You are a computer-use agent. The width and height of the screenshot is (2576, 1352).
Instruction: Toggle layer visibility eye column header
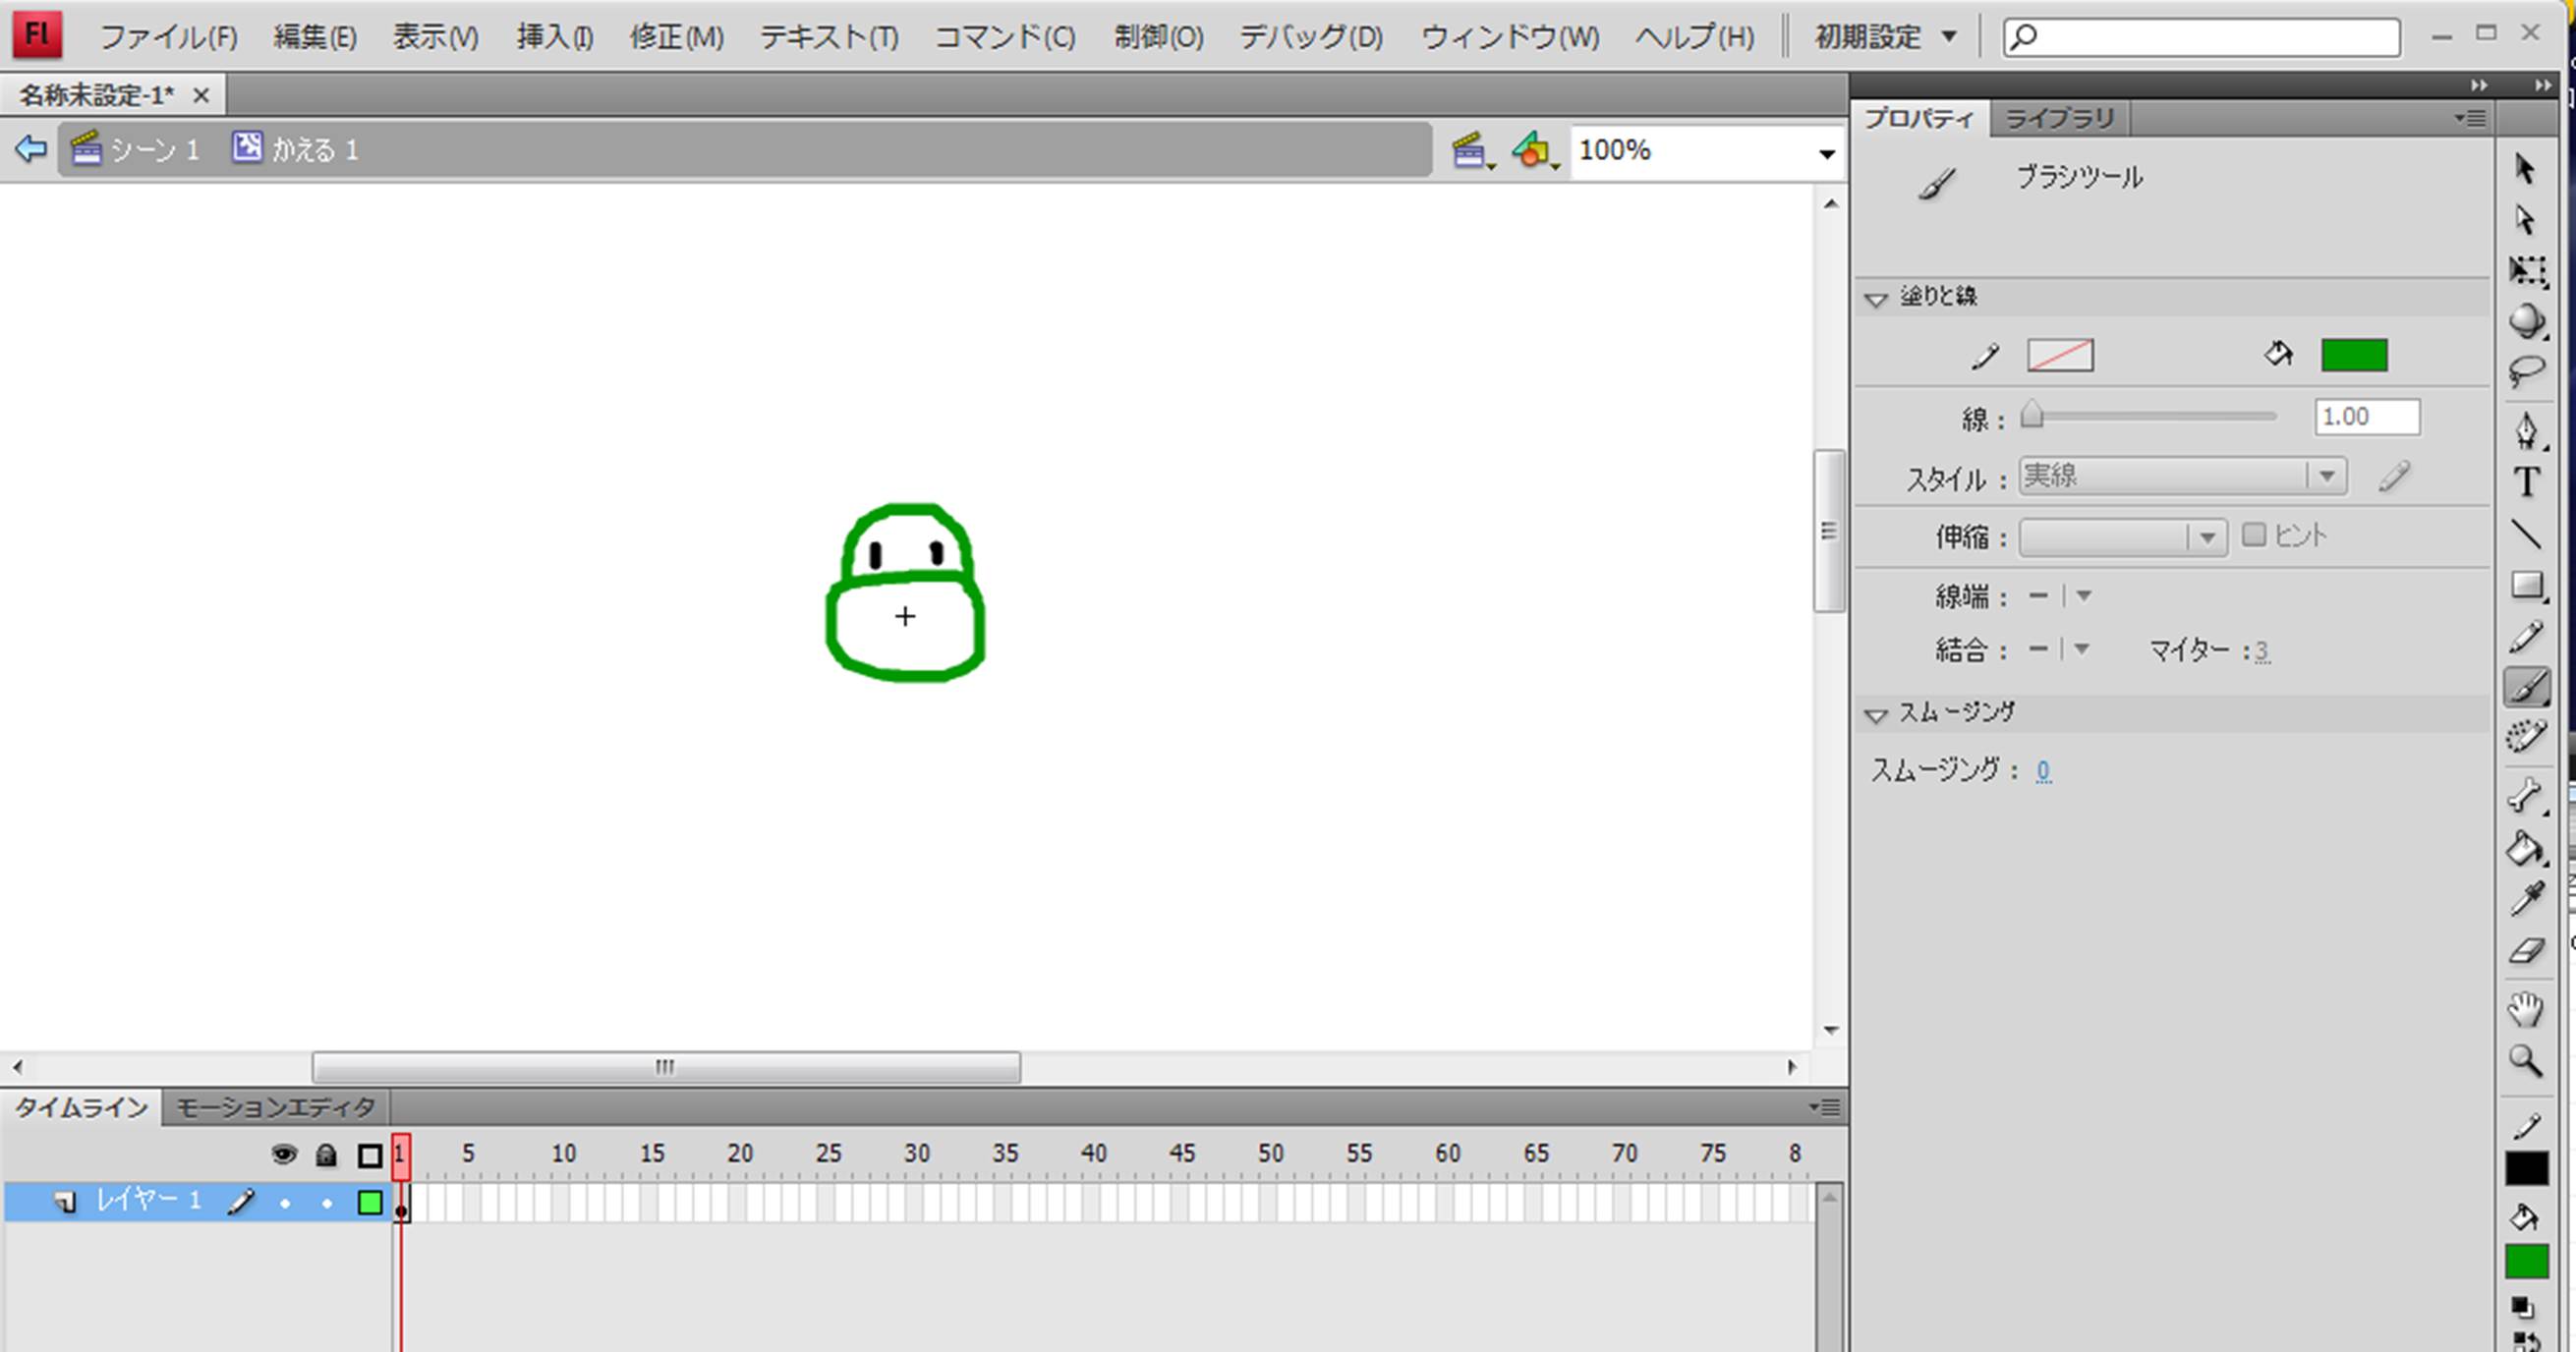[x=284, y=1156]
